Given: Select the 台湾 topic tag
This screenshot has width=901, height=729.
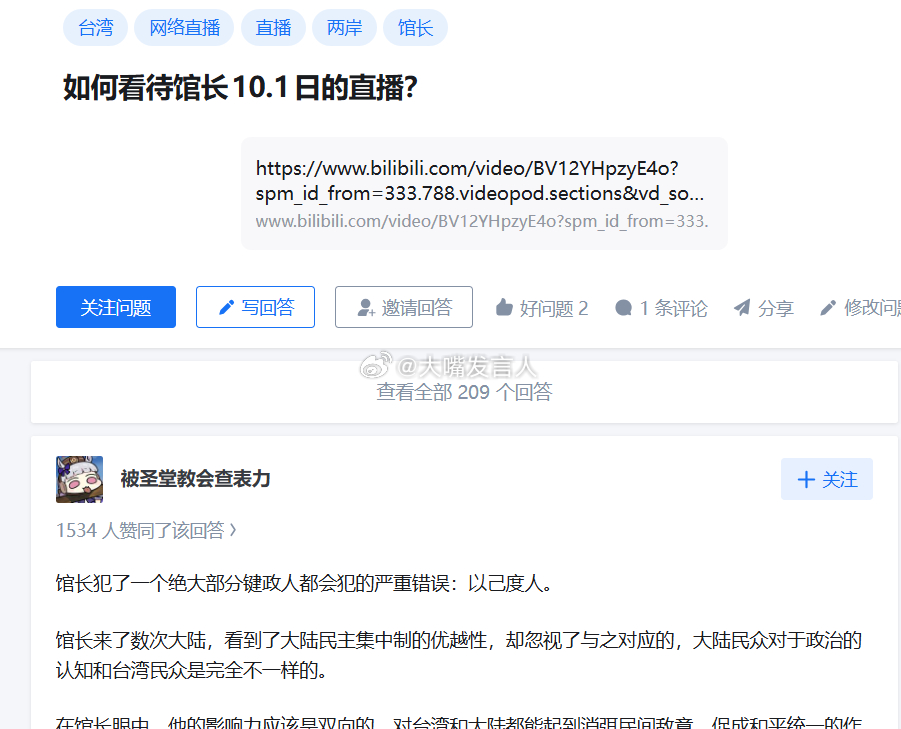Looking at the screenshot, I should (x=95, y=28).
